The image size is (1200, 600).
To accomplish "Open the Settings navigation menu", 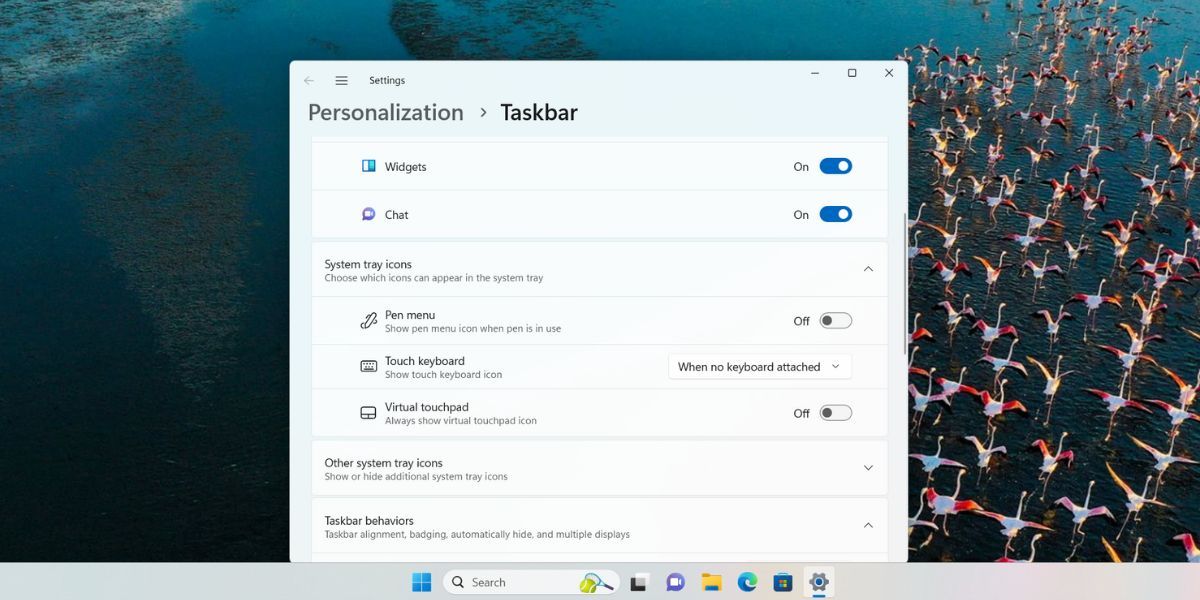I will (x=341, y=80).
